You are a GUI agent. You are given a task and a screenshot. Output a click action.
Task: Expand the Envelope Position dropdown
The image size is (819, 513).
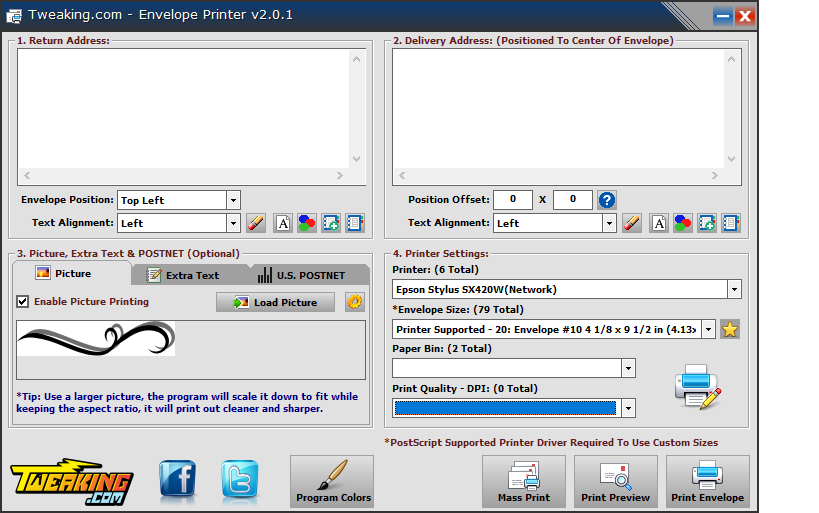(x=233, y=200)
